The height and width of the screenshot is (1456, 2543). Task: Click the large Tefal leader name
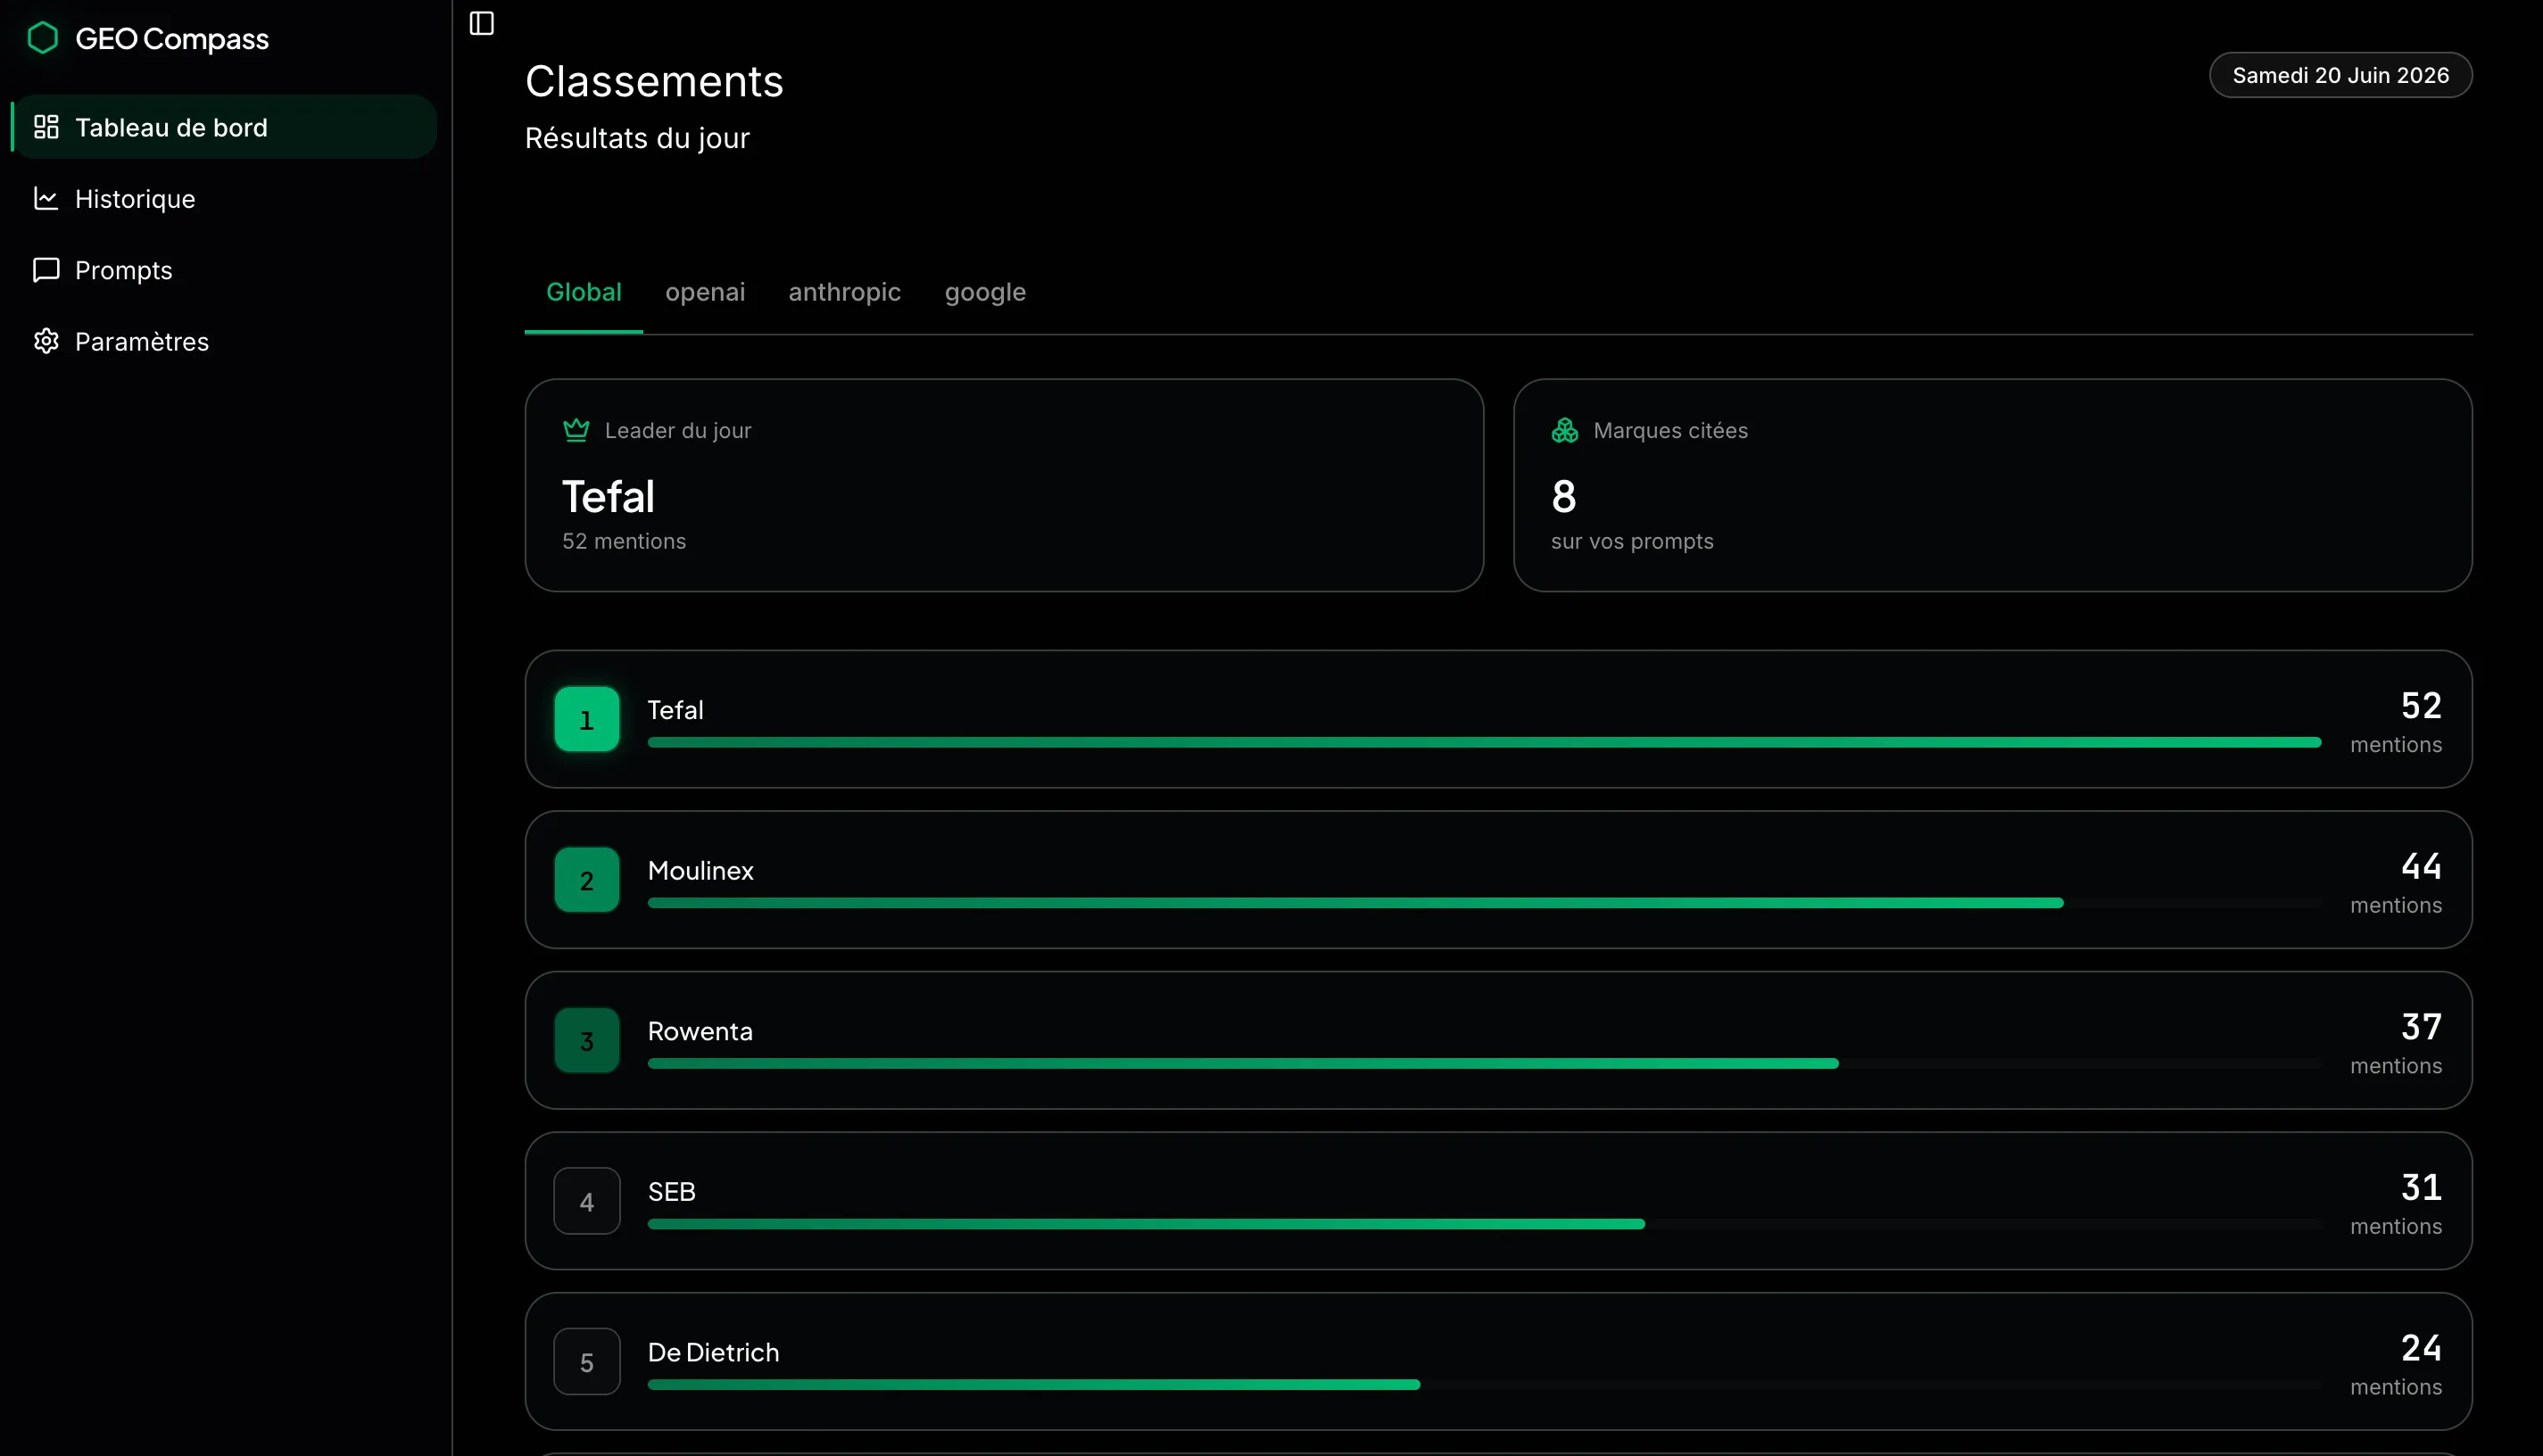(x=608, y=496)
